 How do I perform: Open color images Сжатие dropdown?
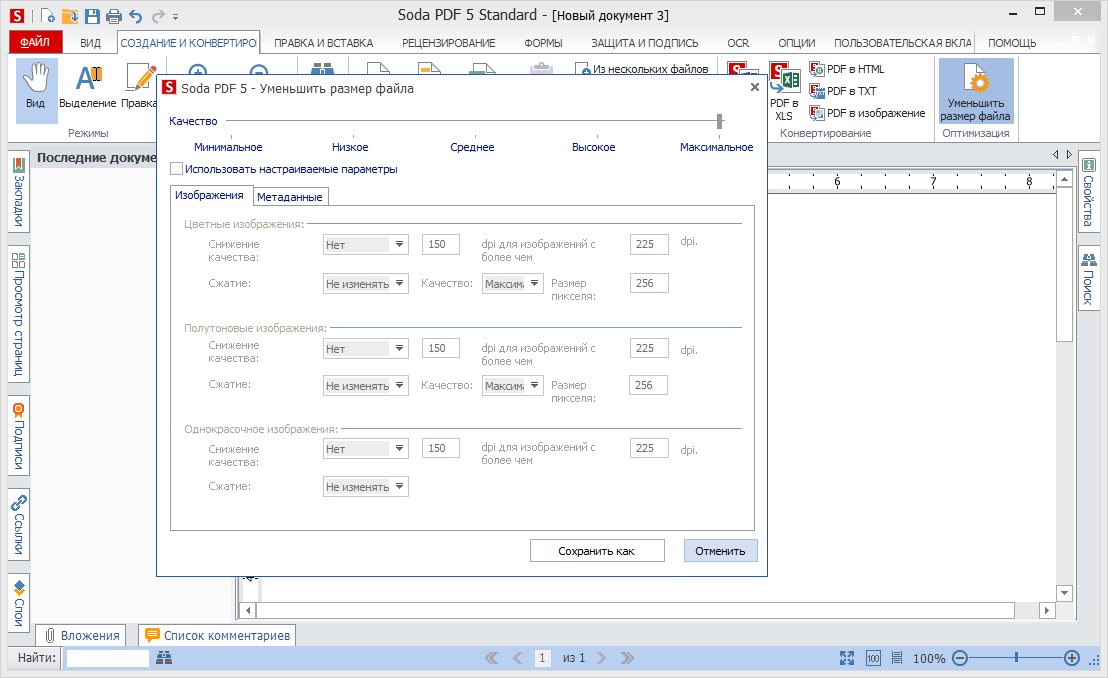[365, 284]
